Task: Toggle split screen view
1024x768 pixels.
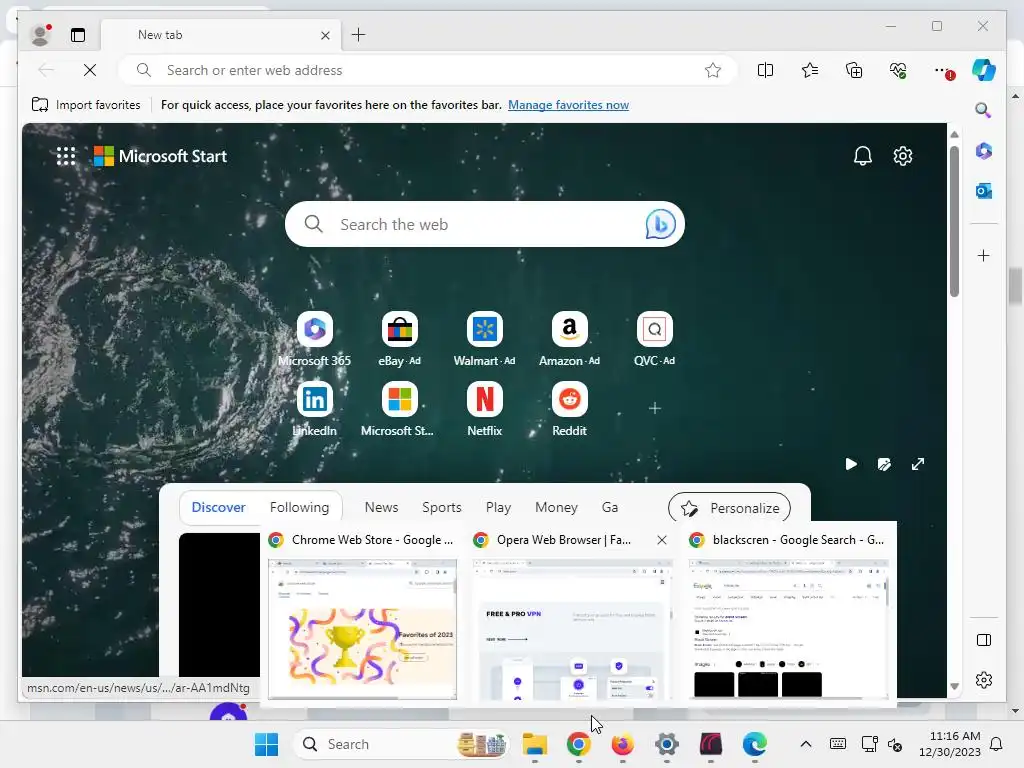Action: click(x=765, y=70)
